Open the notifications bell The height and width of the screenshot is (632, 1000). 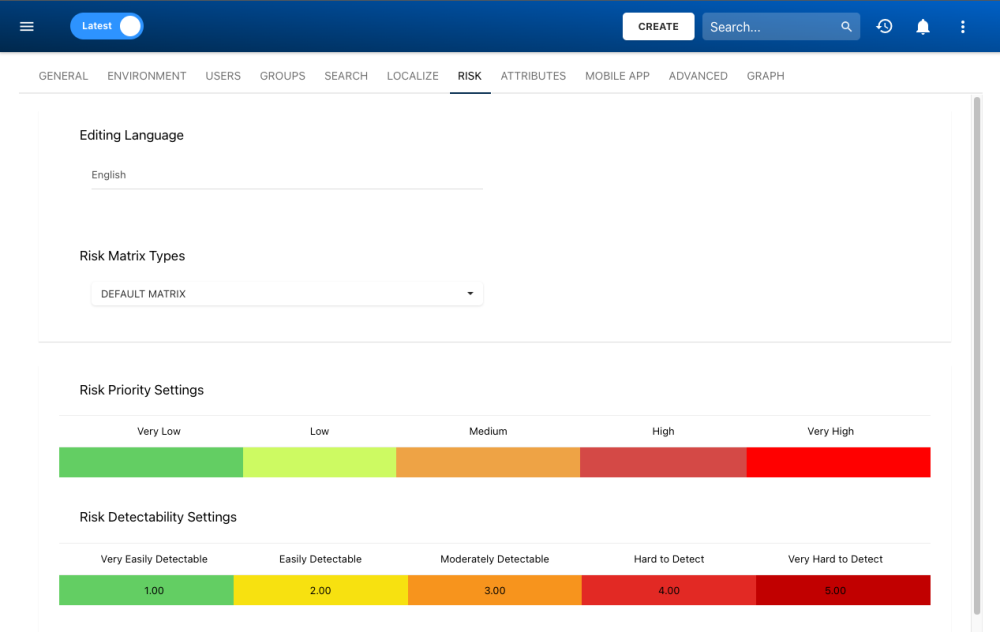point(923,27)
